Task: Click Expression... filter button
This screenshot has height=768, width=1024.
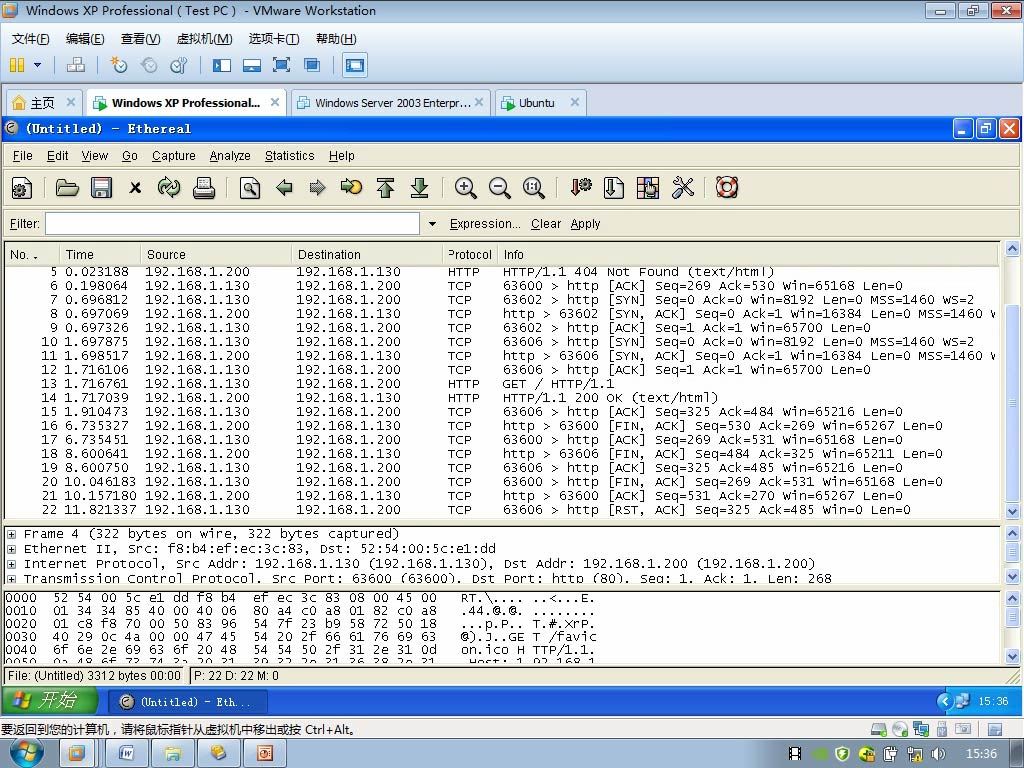Action: [485, 224]
